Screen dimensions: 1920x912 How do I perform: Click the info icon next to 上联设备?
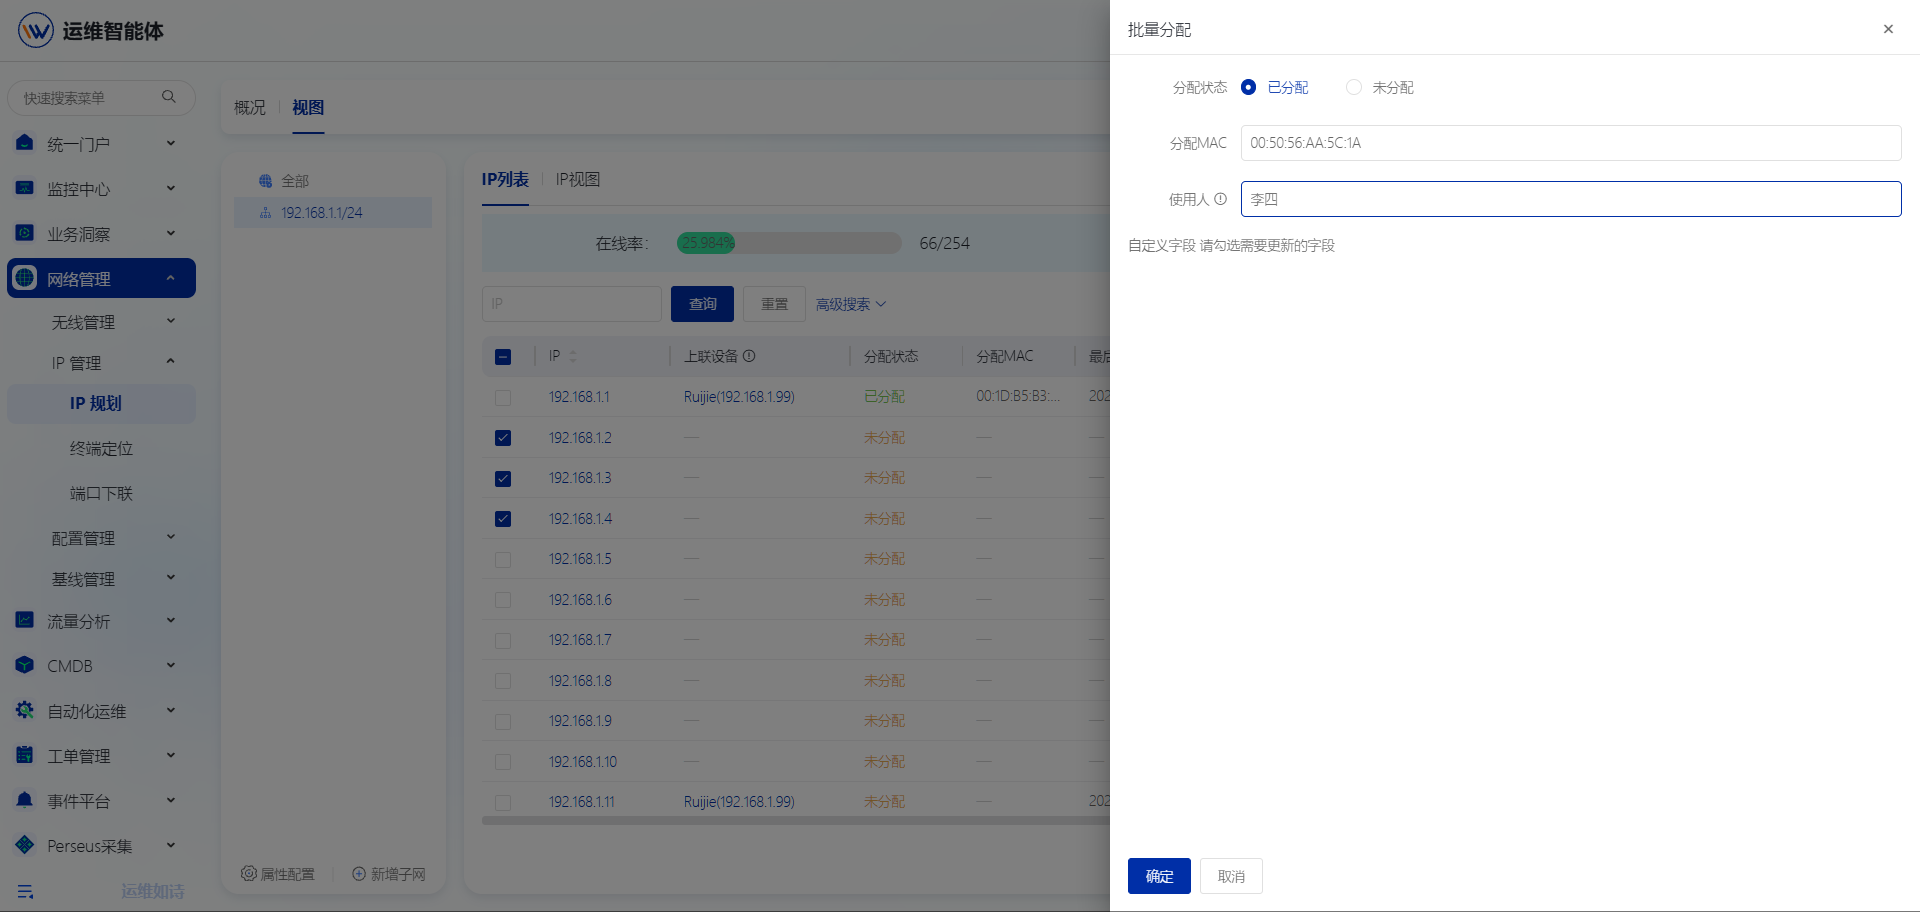[749, 356]
